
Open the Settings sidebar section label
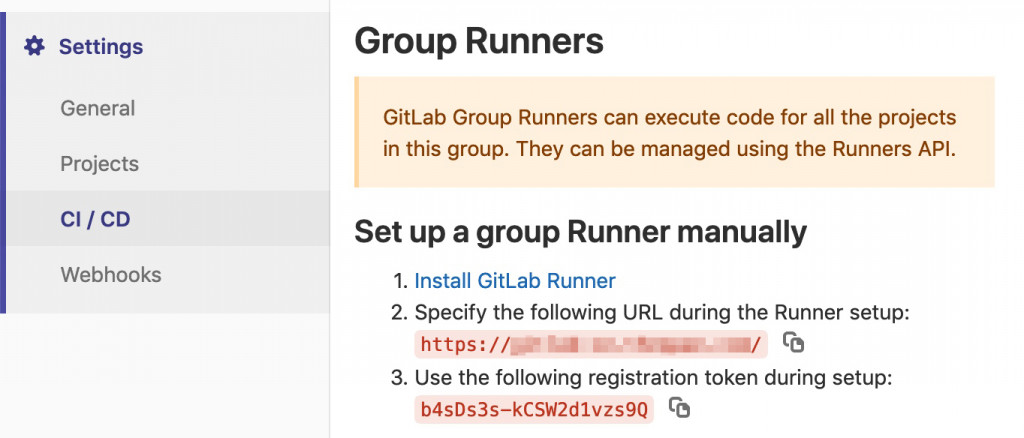pyautogui.click(x=101, y=47)
